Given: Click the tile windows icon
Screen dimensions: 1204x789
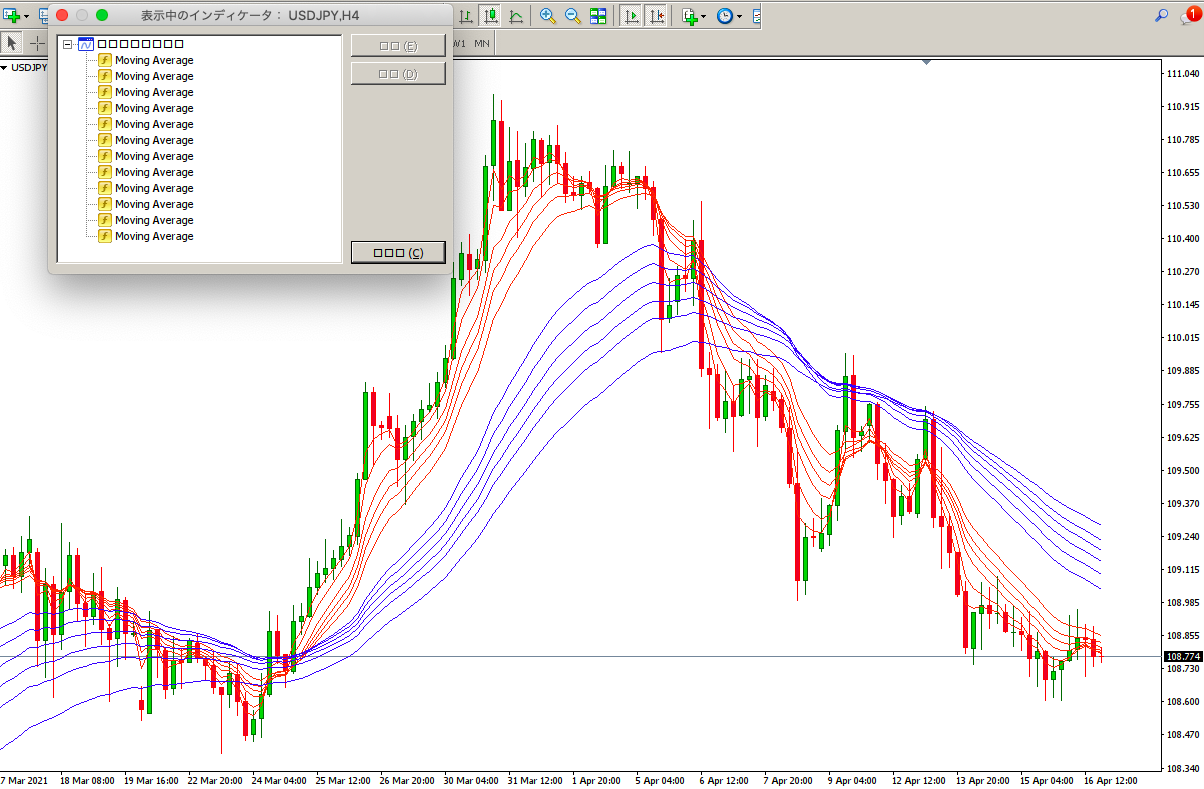Looking at the screenshot, I should [598, 16].
